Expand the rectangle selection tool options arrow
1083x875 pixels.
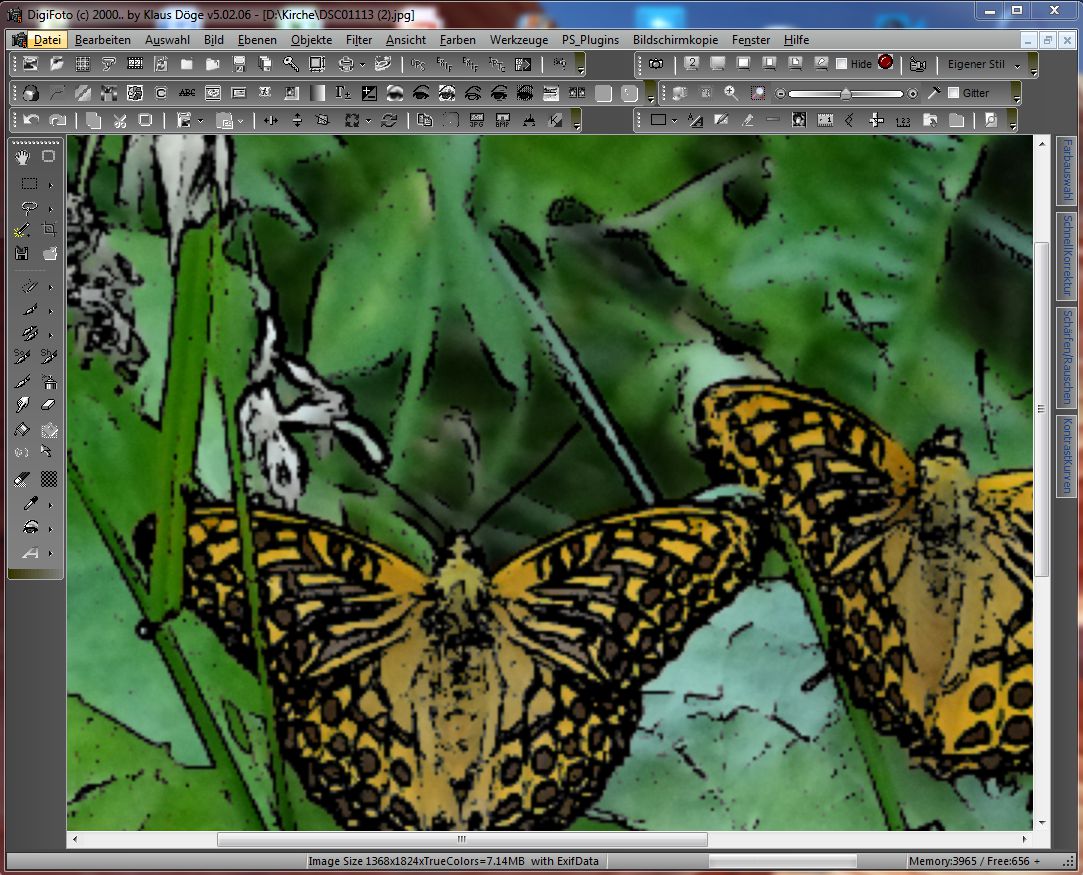[x=50, y=185]
